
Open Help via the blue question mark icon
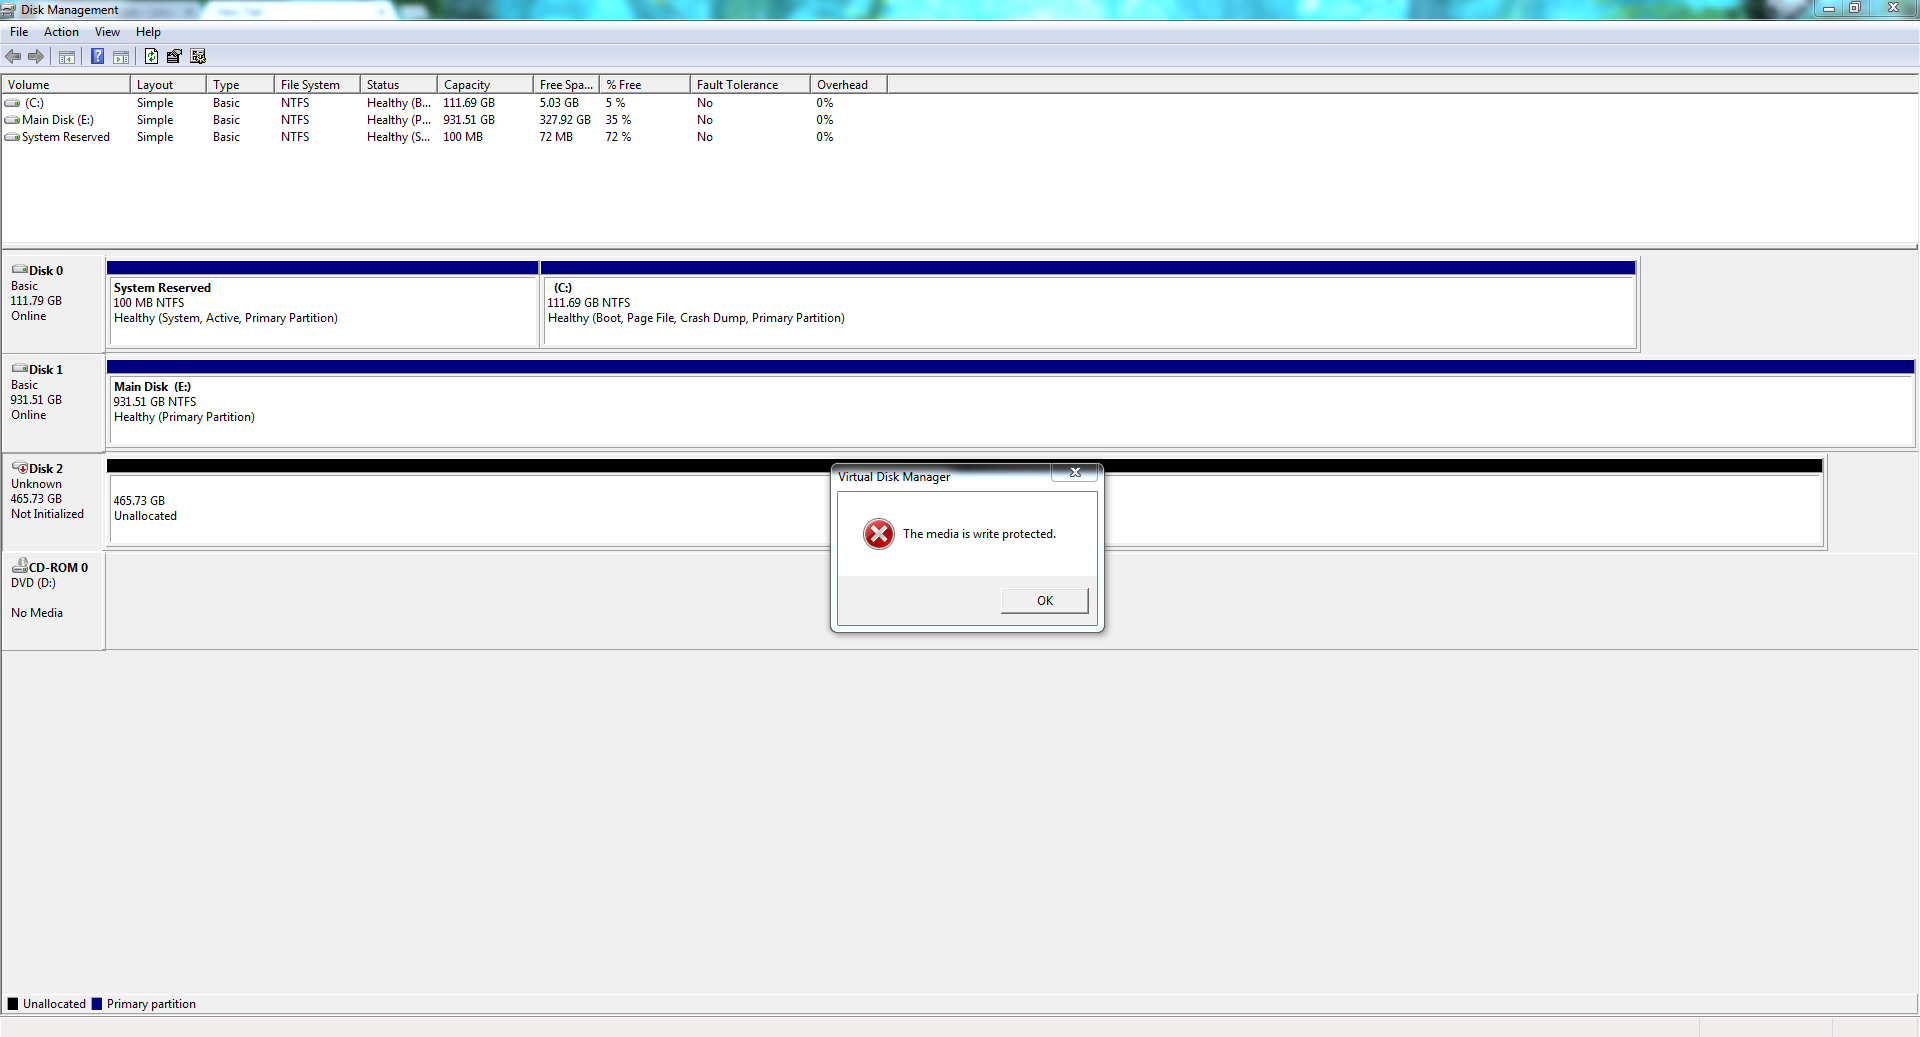coord(97,57)
